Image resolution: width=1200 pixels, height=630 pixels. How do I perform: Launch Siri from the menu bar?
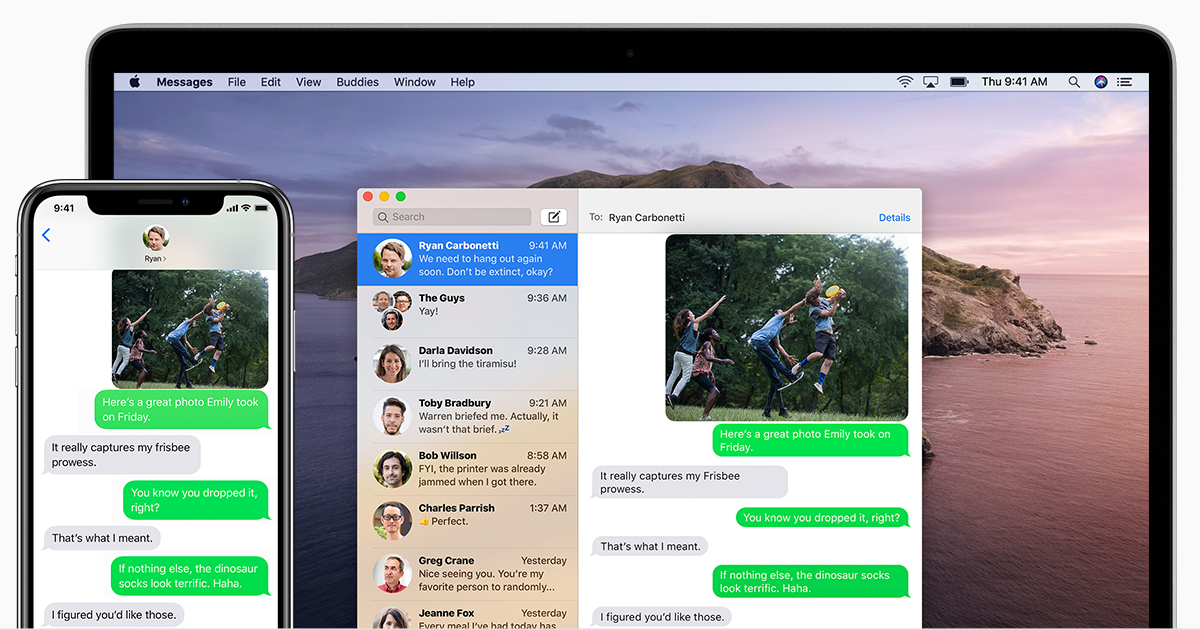click(x=1101, y=82)
